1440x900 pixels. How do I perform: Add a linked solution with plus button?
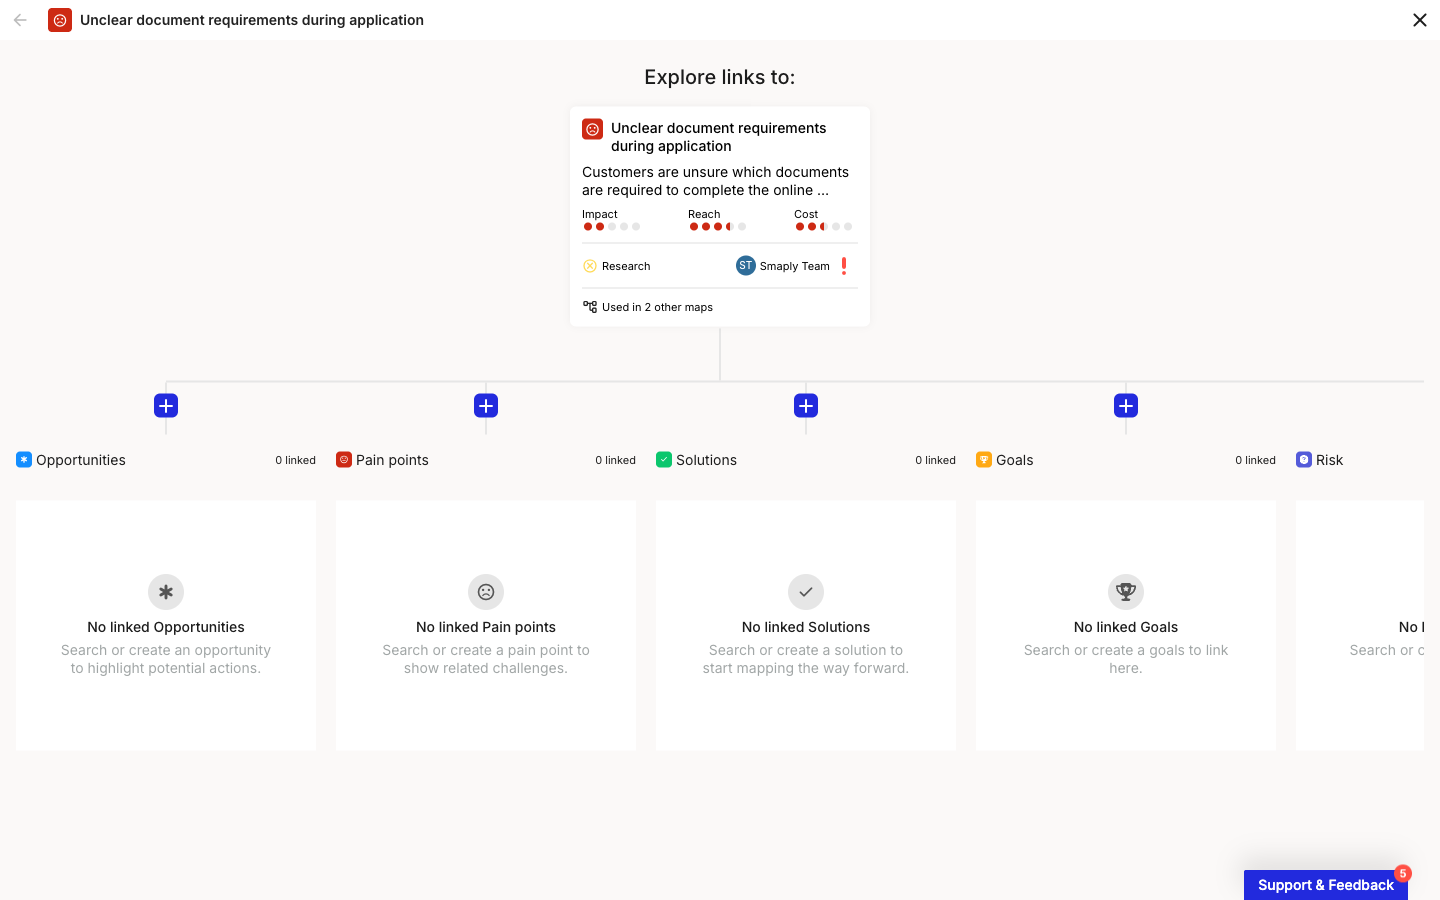(x=806, y=405)
